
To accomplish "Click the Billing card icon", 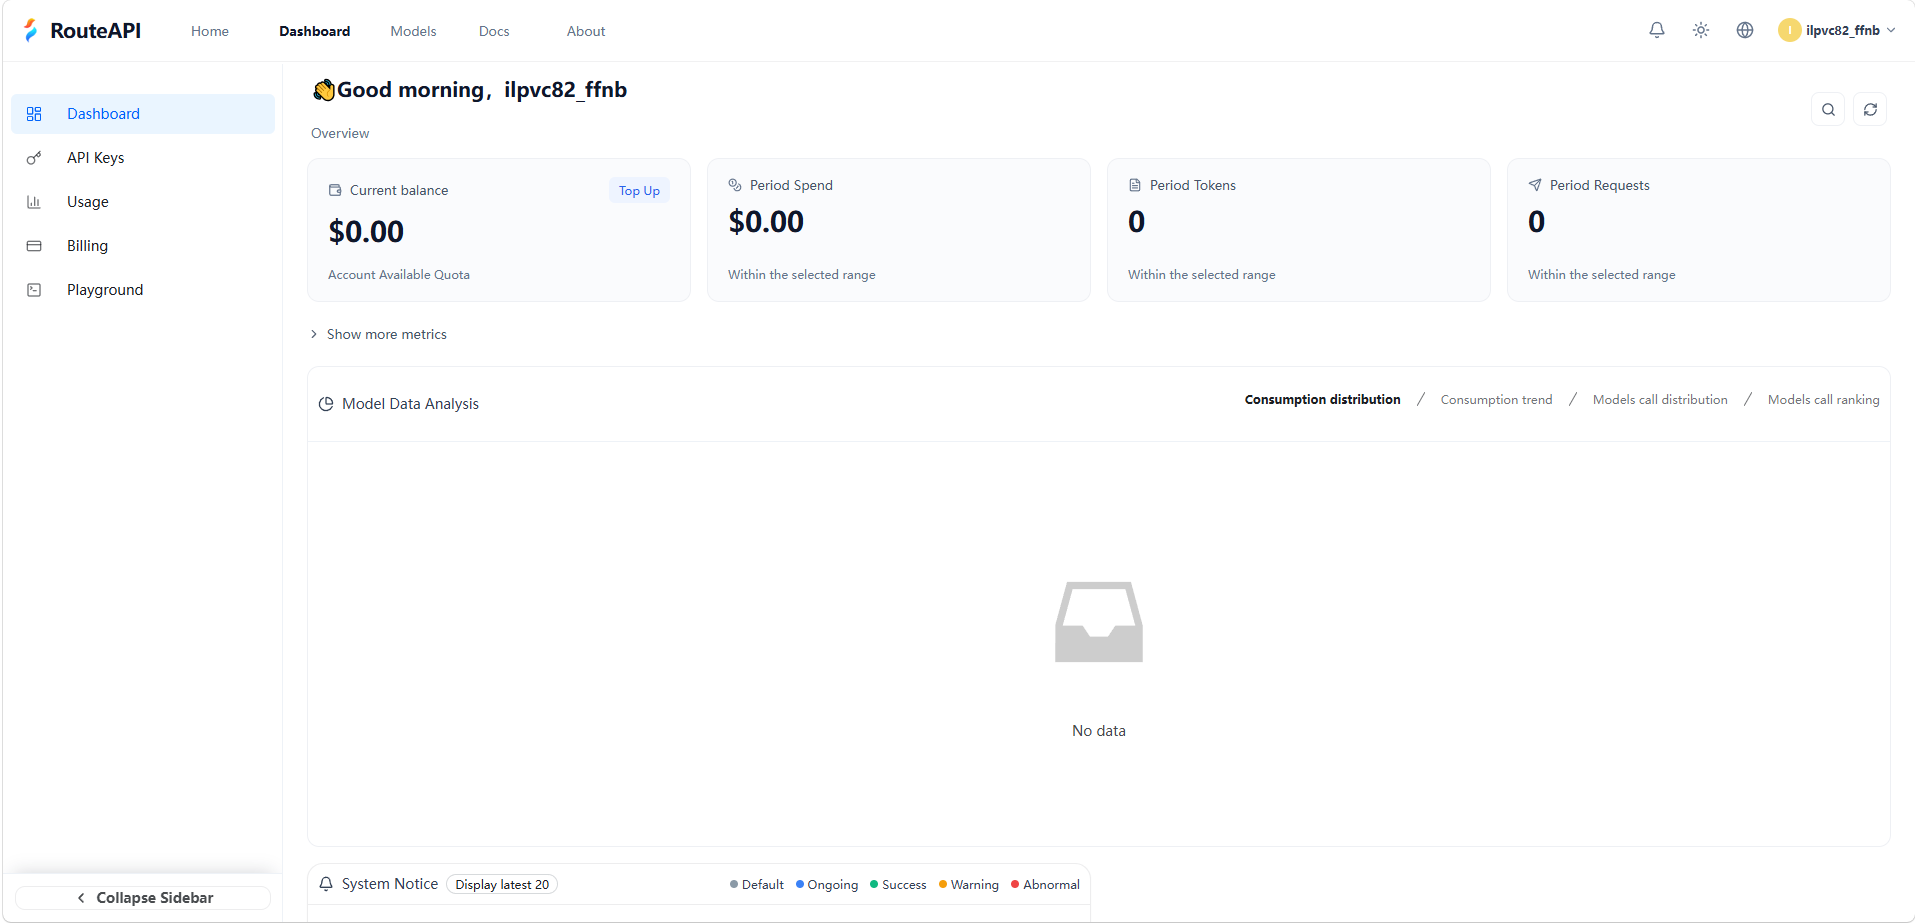I will coord(34,246).
